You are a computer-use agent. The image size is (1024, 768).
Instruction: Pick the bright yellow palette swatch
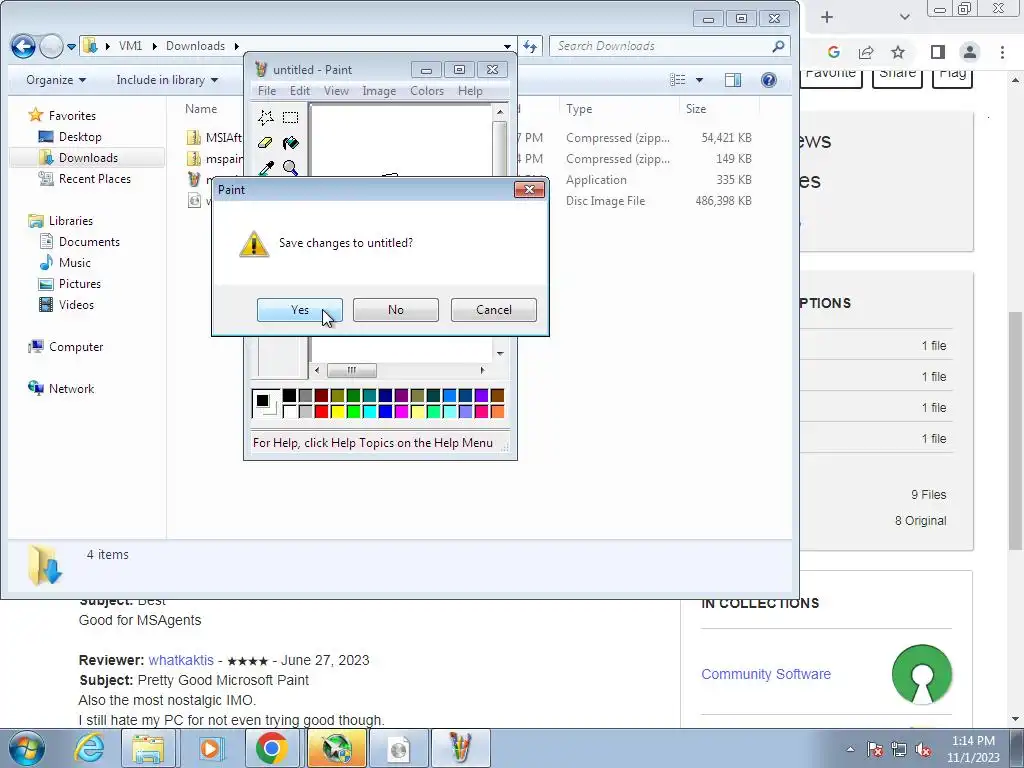[x=337, y=411]
